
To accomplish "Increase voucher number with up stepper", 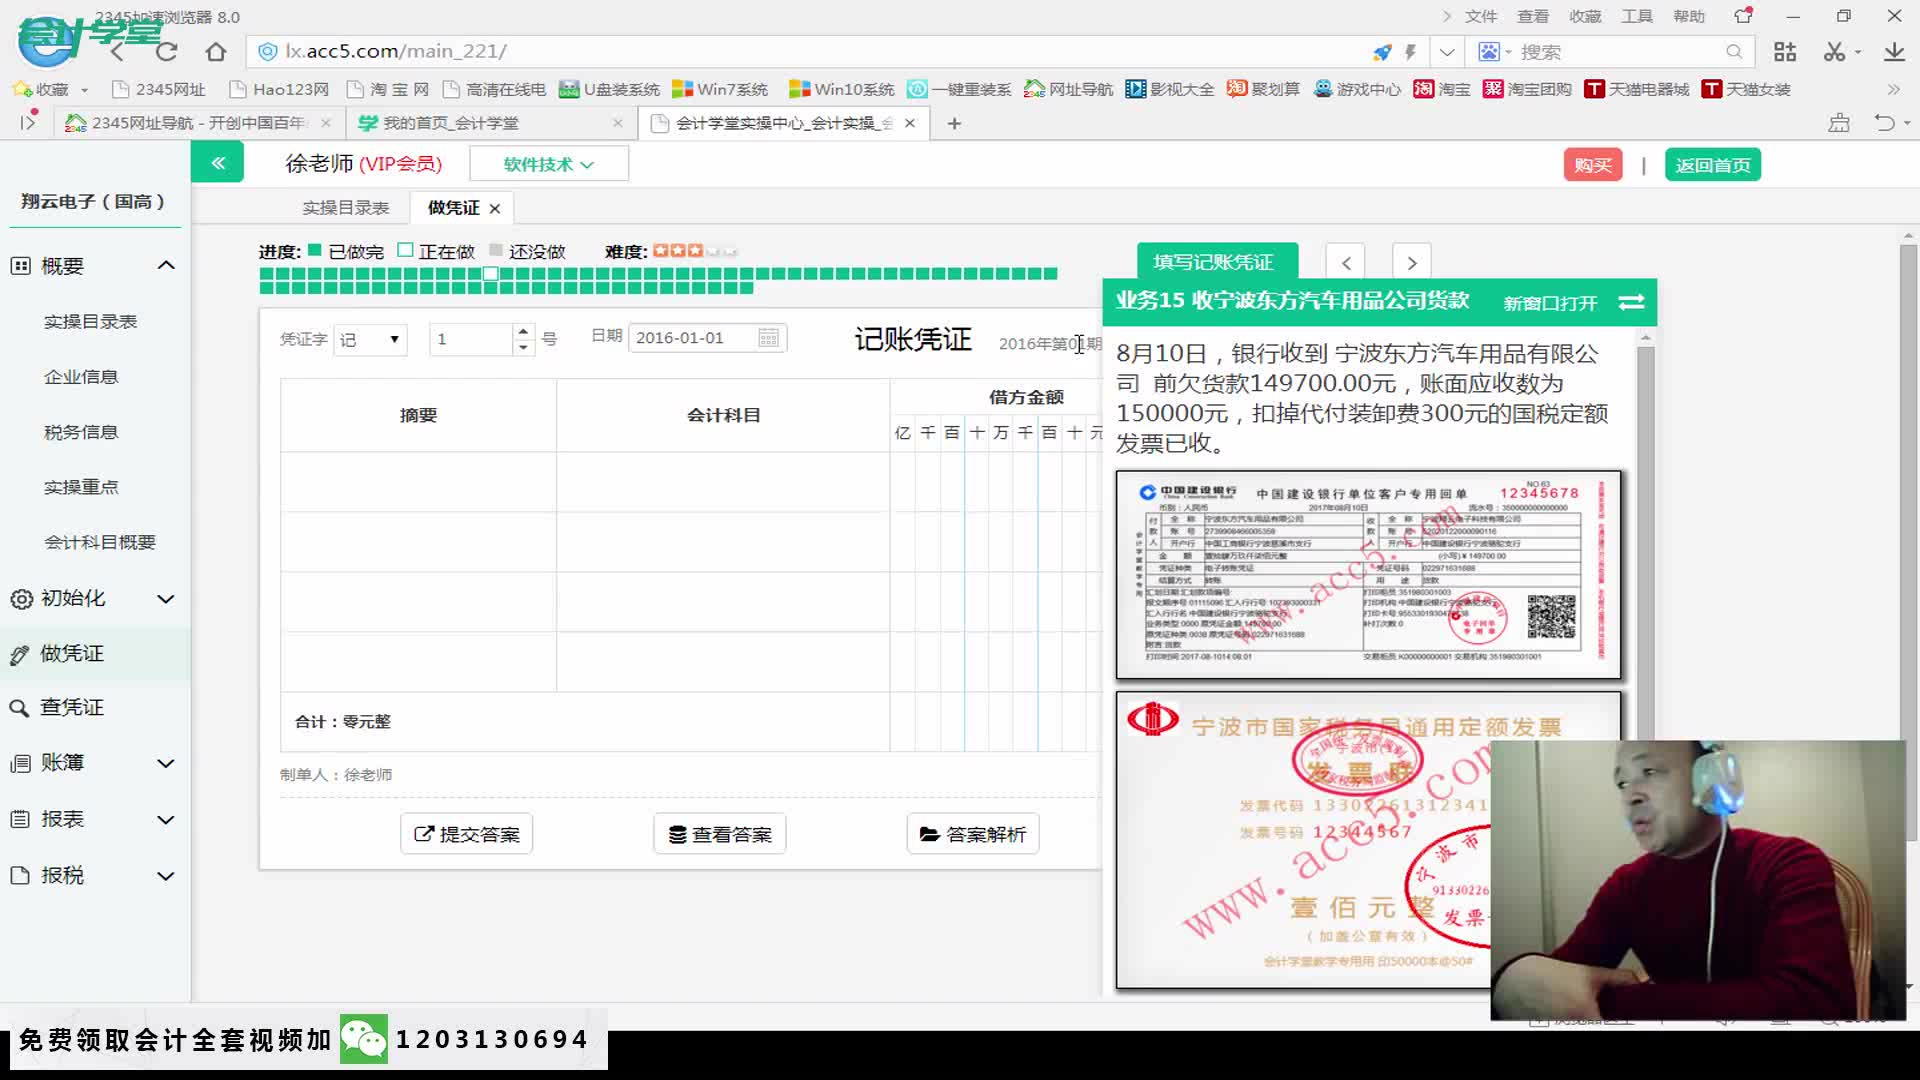I will (x=522, y=331).
